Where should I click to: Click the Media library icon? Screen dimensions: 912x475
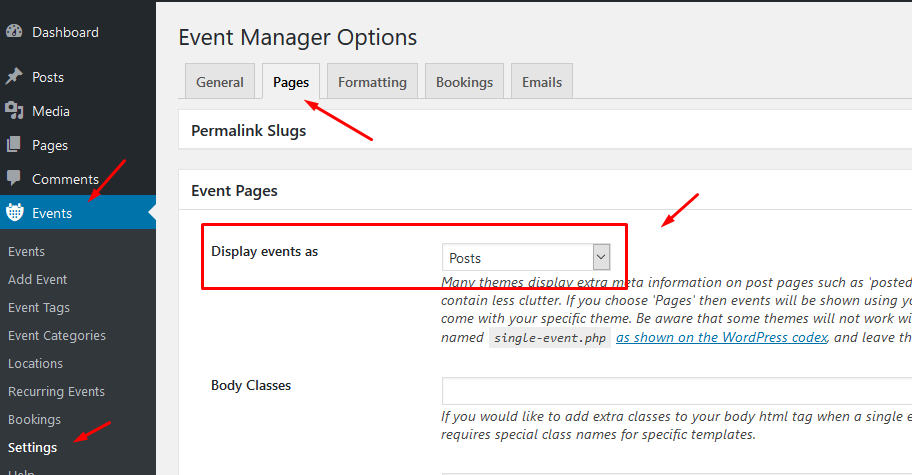click(x=14, y=111)
